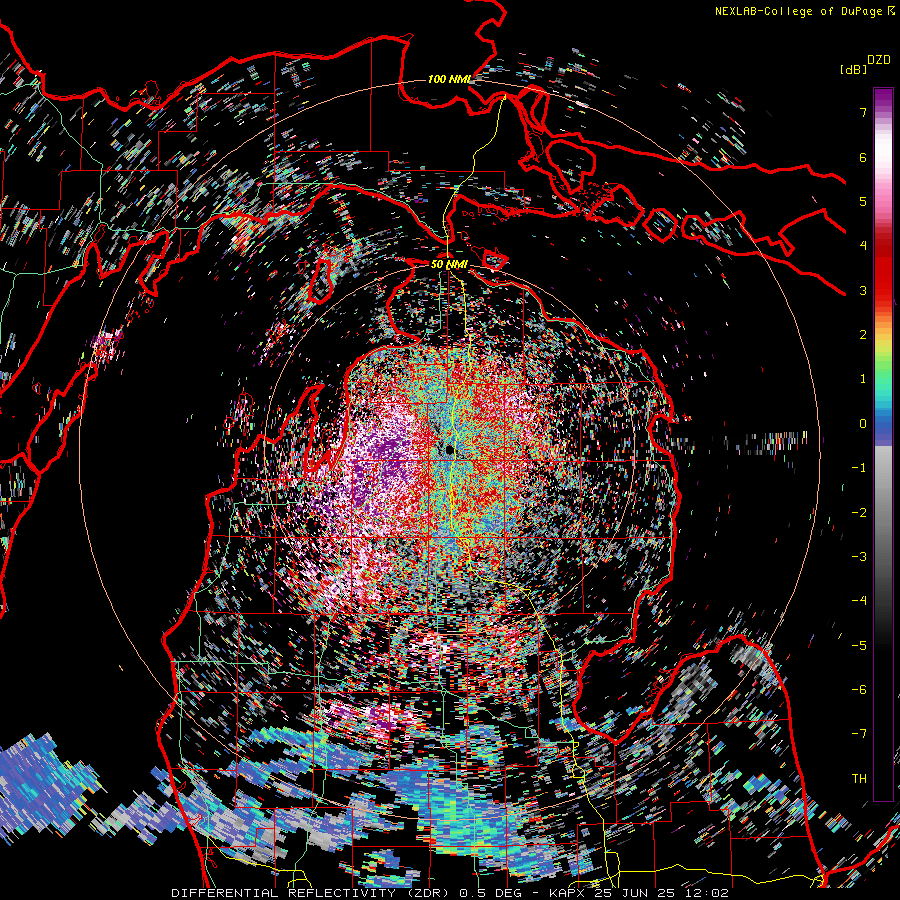Image resolution: width=900 pixels, height=900 pixels.
Task: Click the DZD legend title
Action: [879, 60]
